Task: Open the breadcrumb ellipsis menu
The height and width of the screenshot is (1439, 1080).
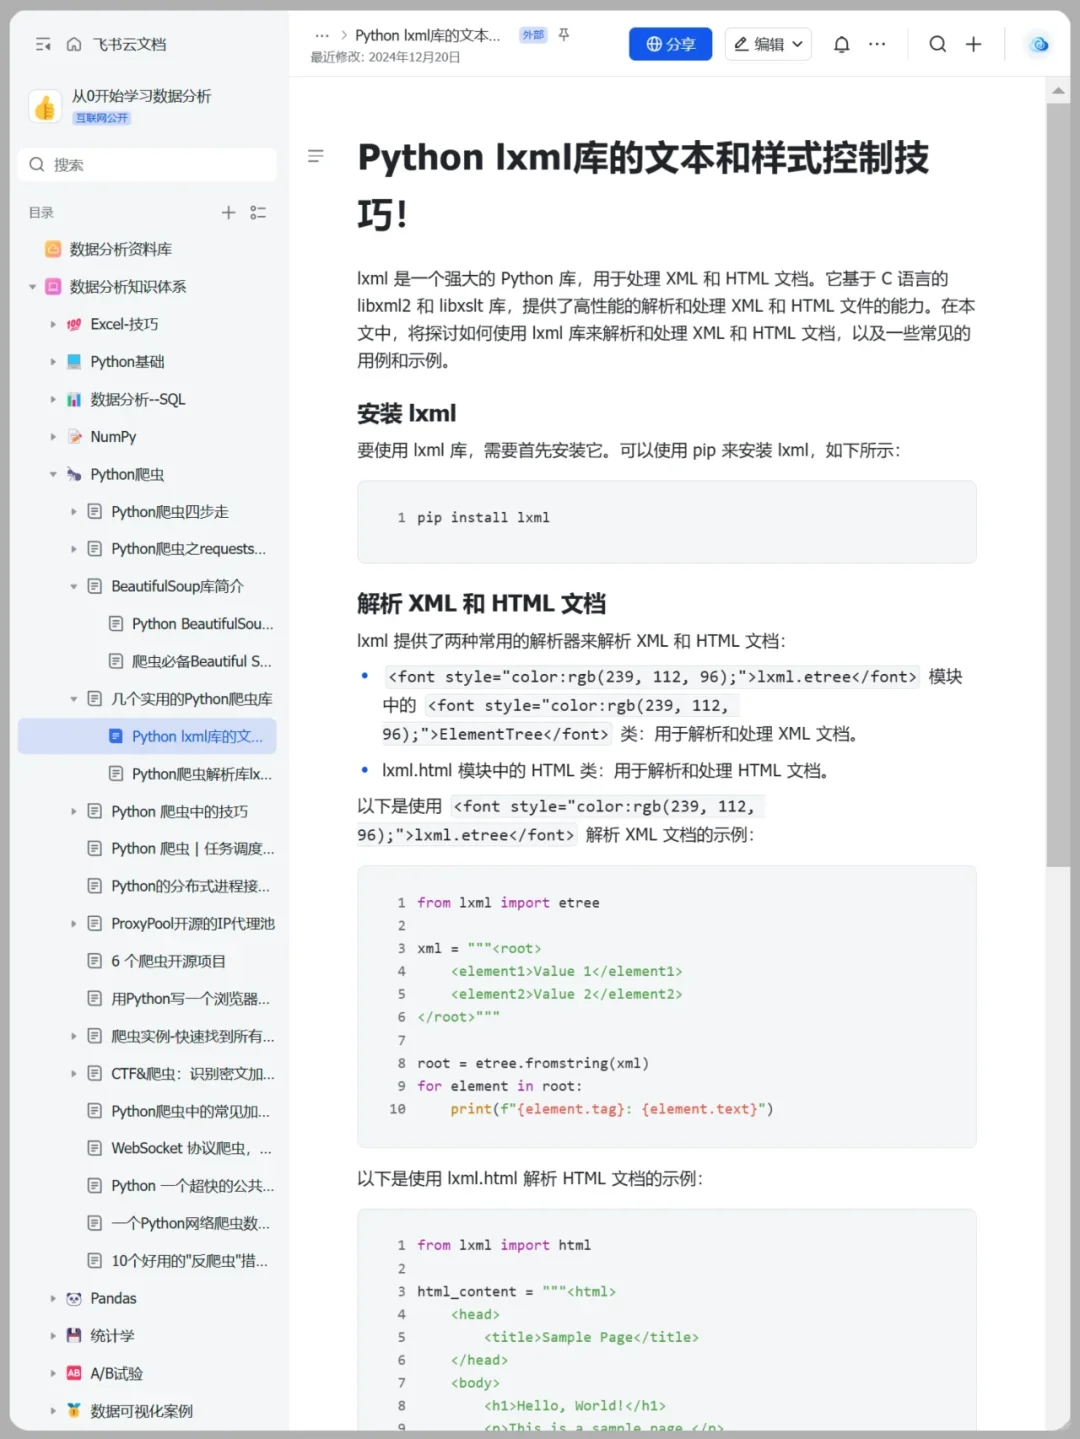Action: tap(322, 33)
